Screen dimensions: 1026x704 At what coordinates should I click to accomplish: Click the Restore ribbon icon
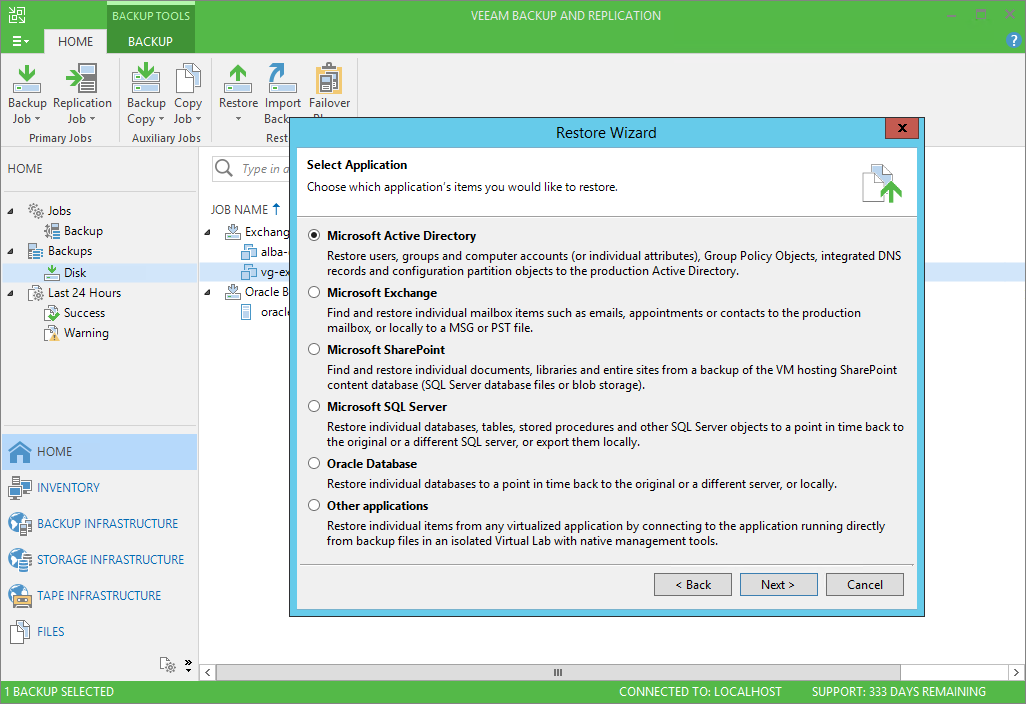pos(238,79)
